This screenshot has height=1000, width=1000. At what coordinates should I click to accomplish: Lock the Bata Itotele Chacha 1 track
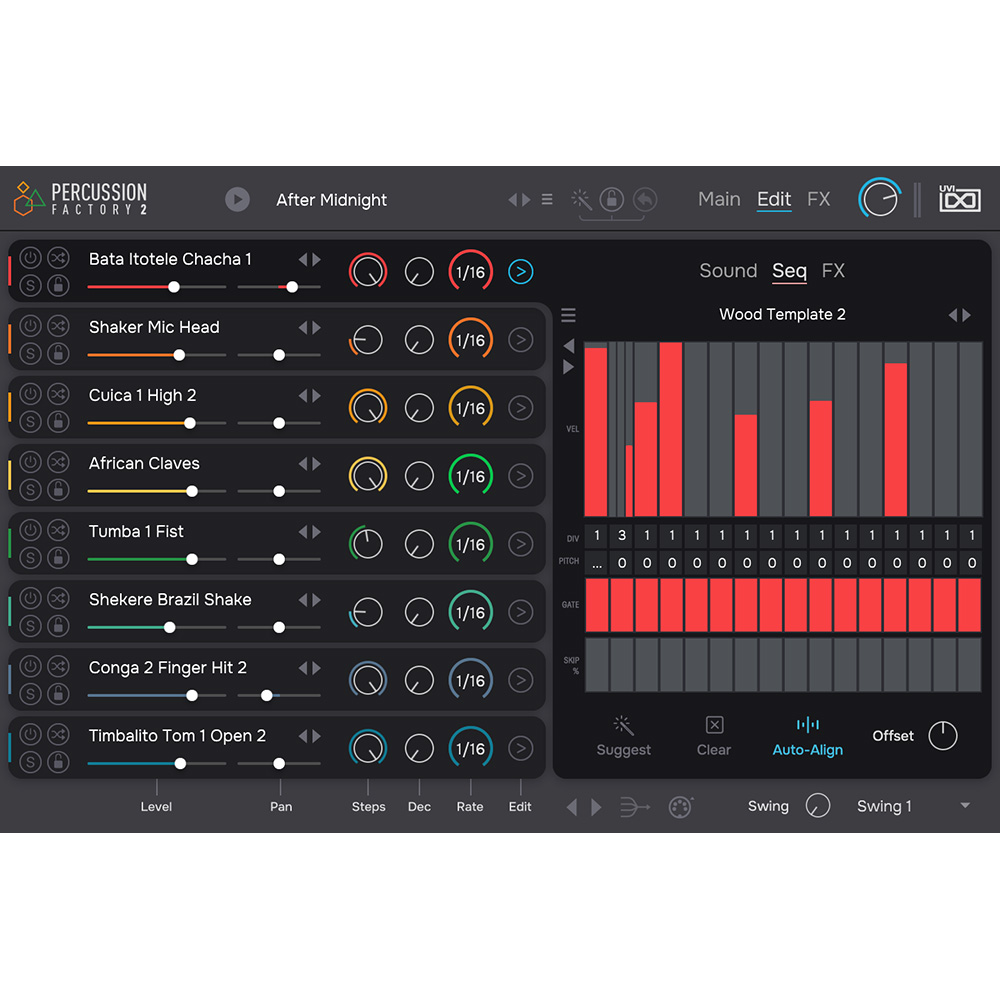(x=58, y=286)
